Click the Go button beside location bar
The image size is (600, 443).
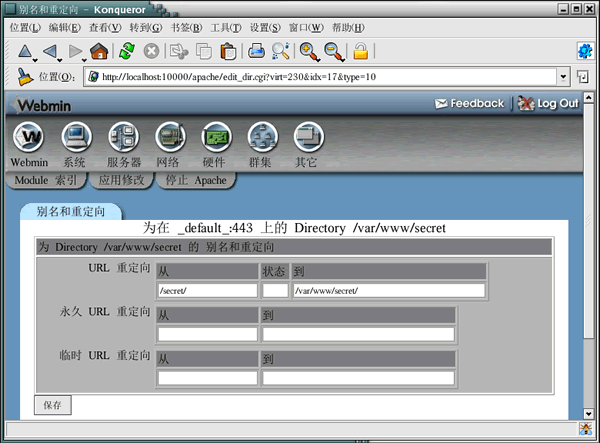pyautogui.click(x=582, y=77)
